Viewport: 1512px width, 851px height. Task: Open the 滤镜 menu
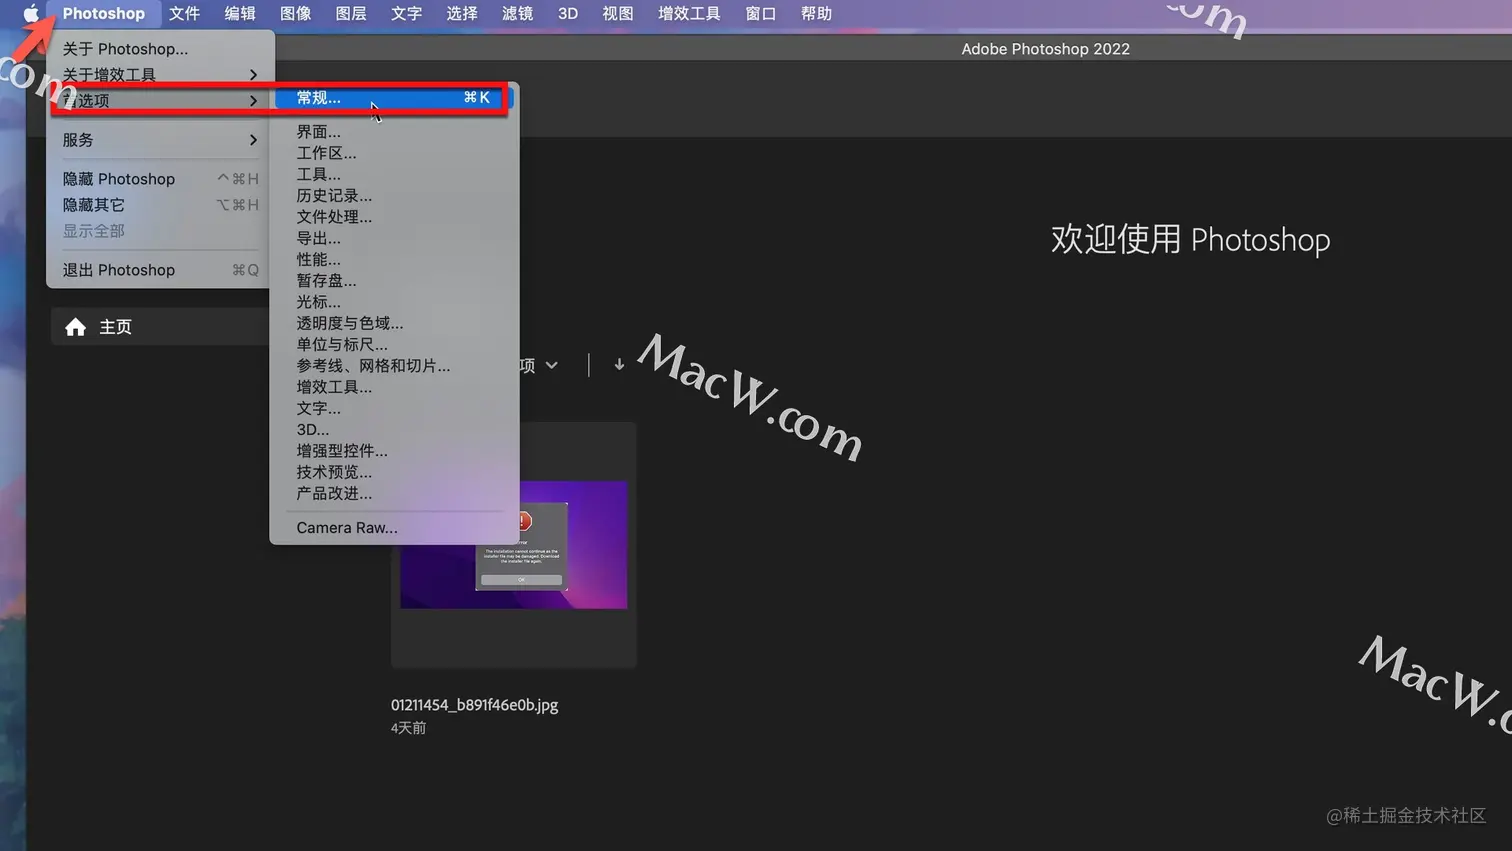click(517, 13)
